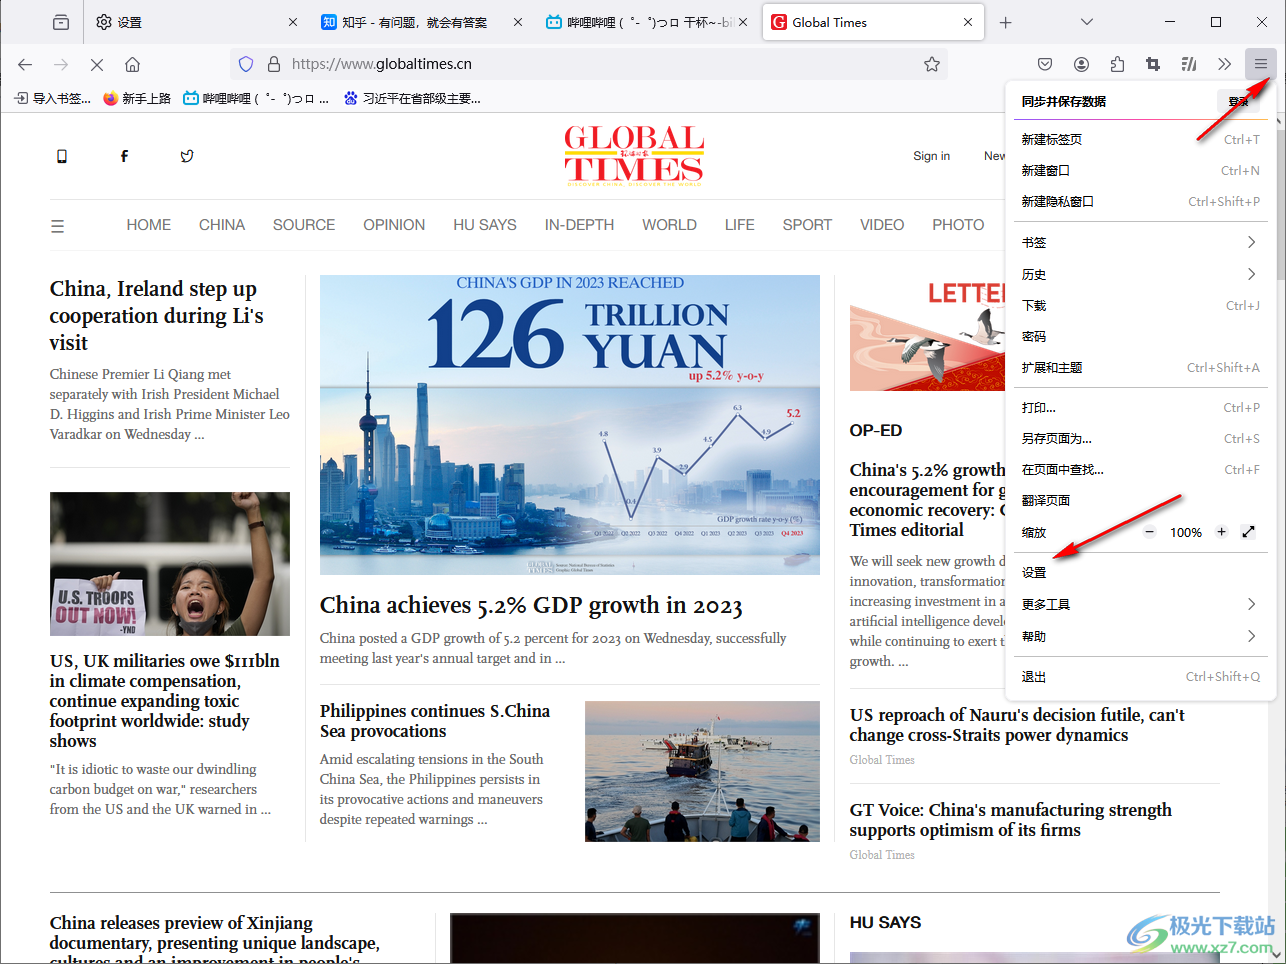Viewport: 1286px width, 964px height.
Task: Show more toolbar tools chevron
Action: [x=1224, y=64]
